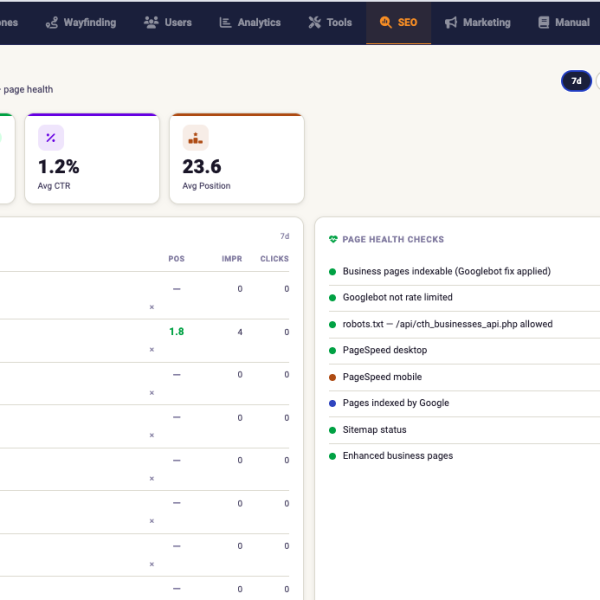Click the green Sitemap status dot

coord(333,430)
